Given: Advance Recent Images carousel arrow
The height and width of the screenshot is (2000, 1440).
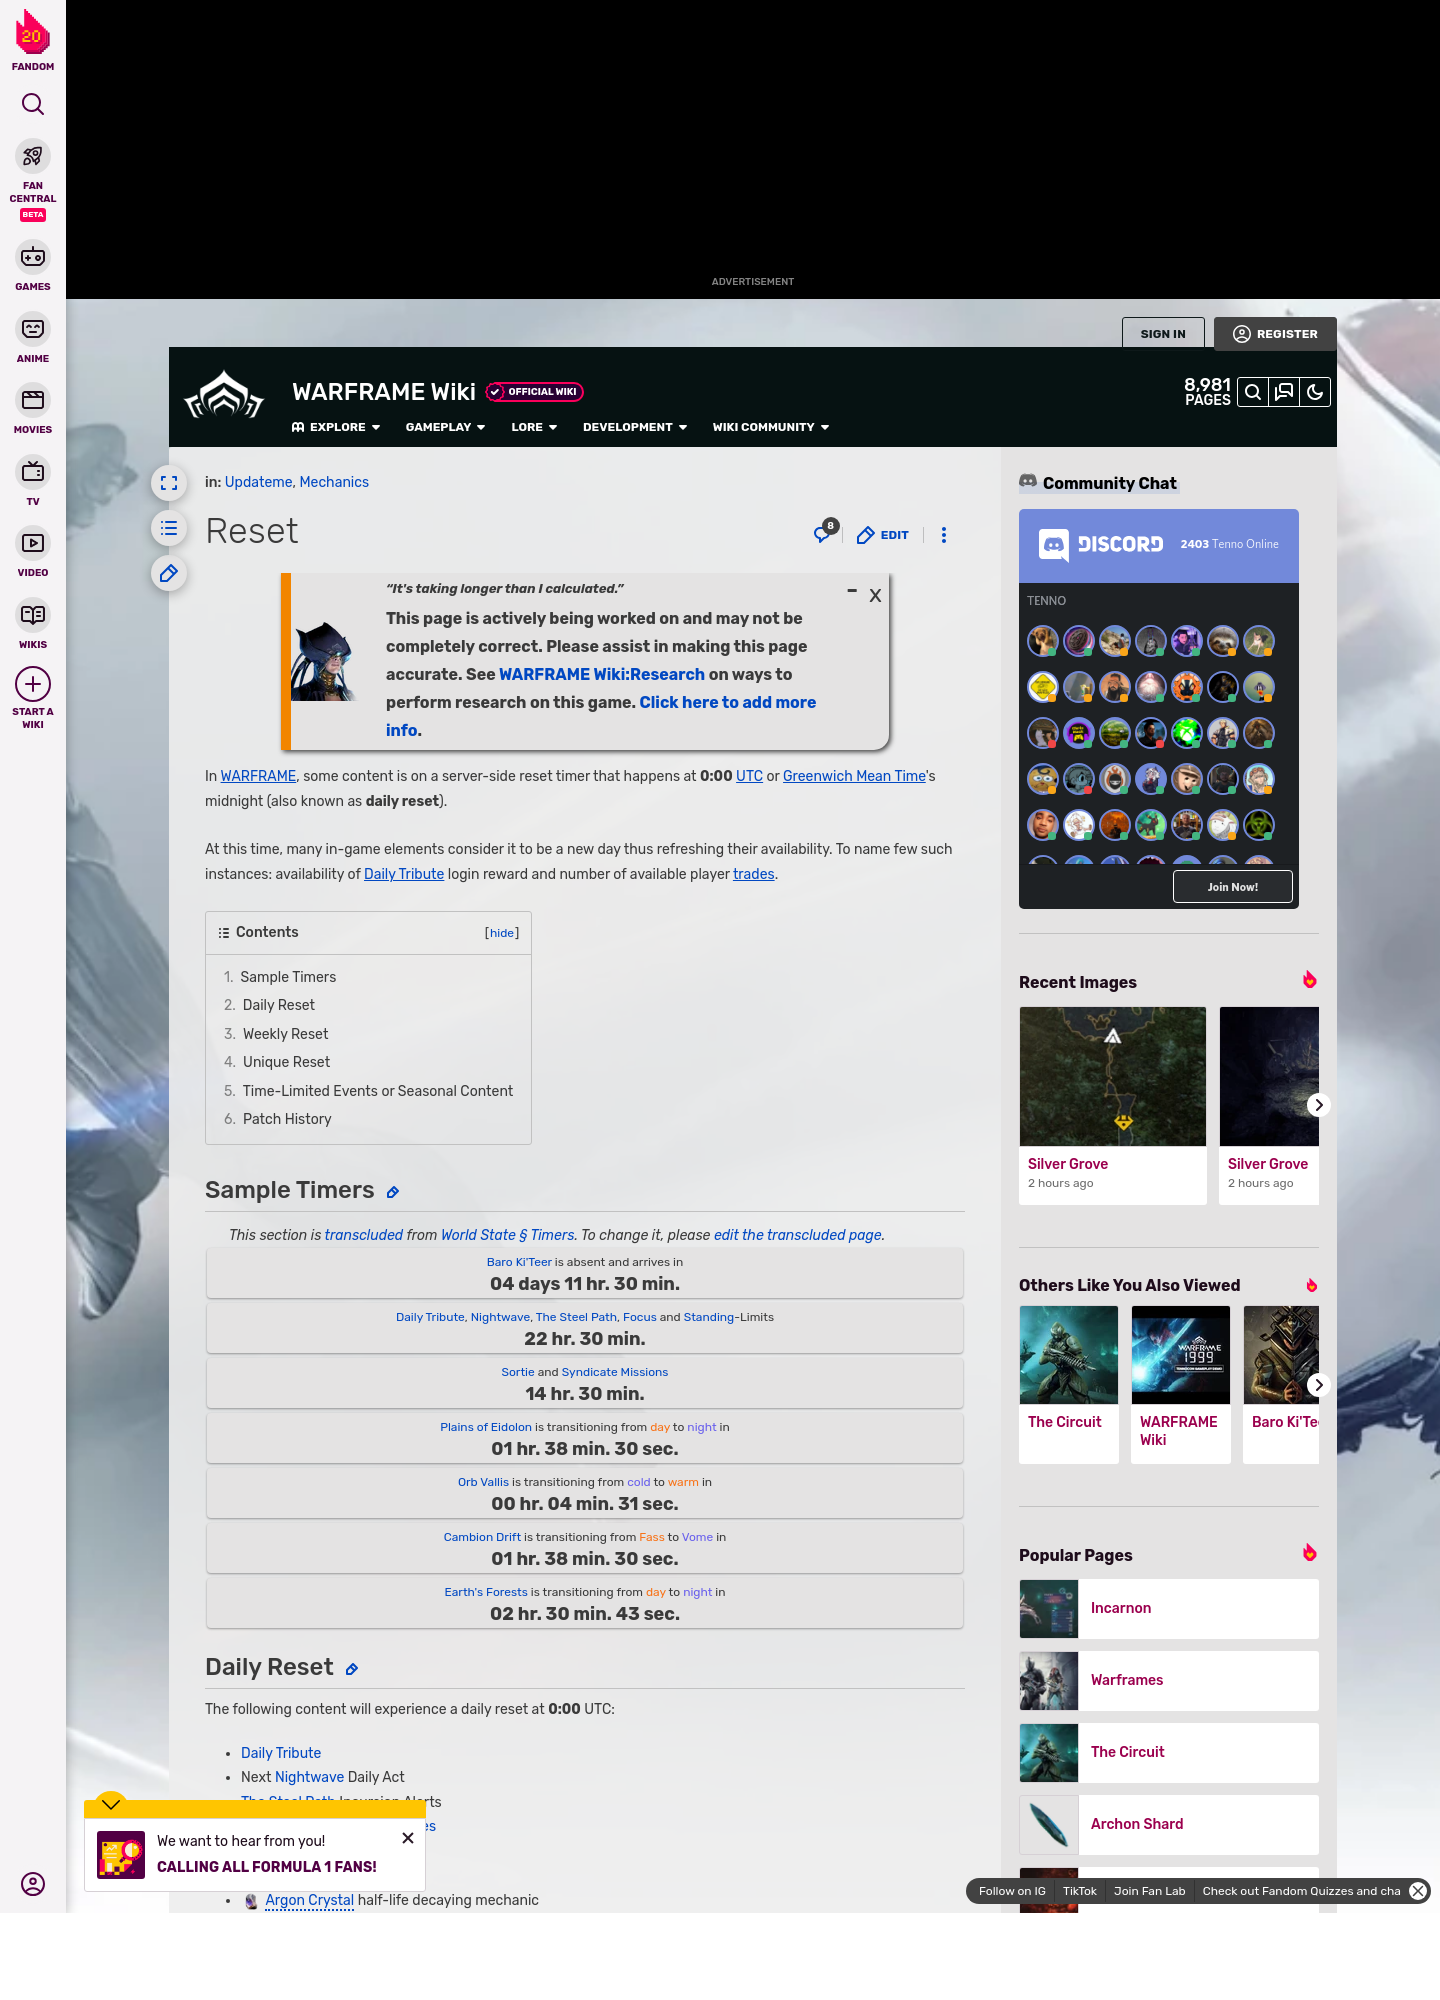Looking at the screenshot, I should point(1319,1105).
